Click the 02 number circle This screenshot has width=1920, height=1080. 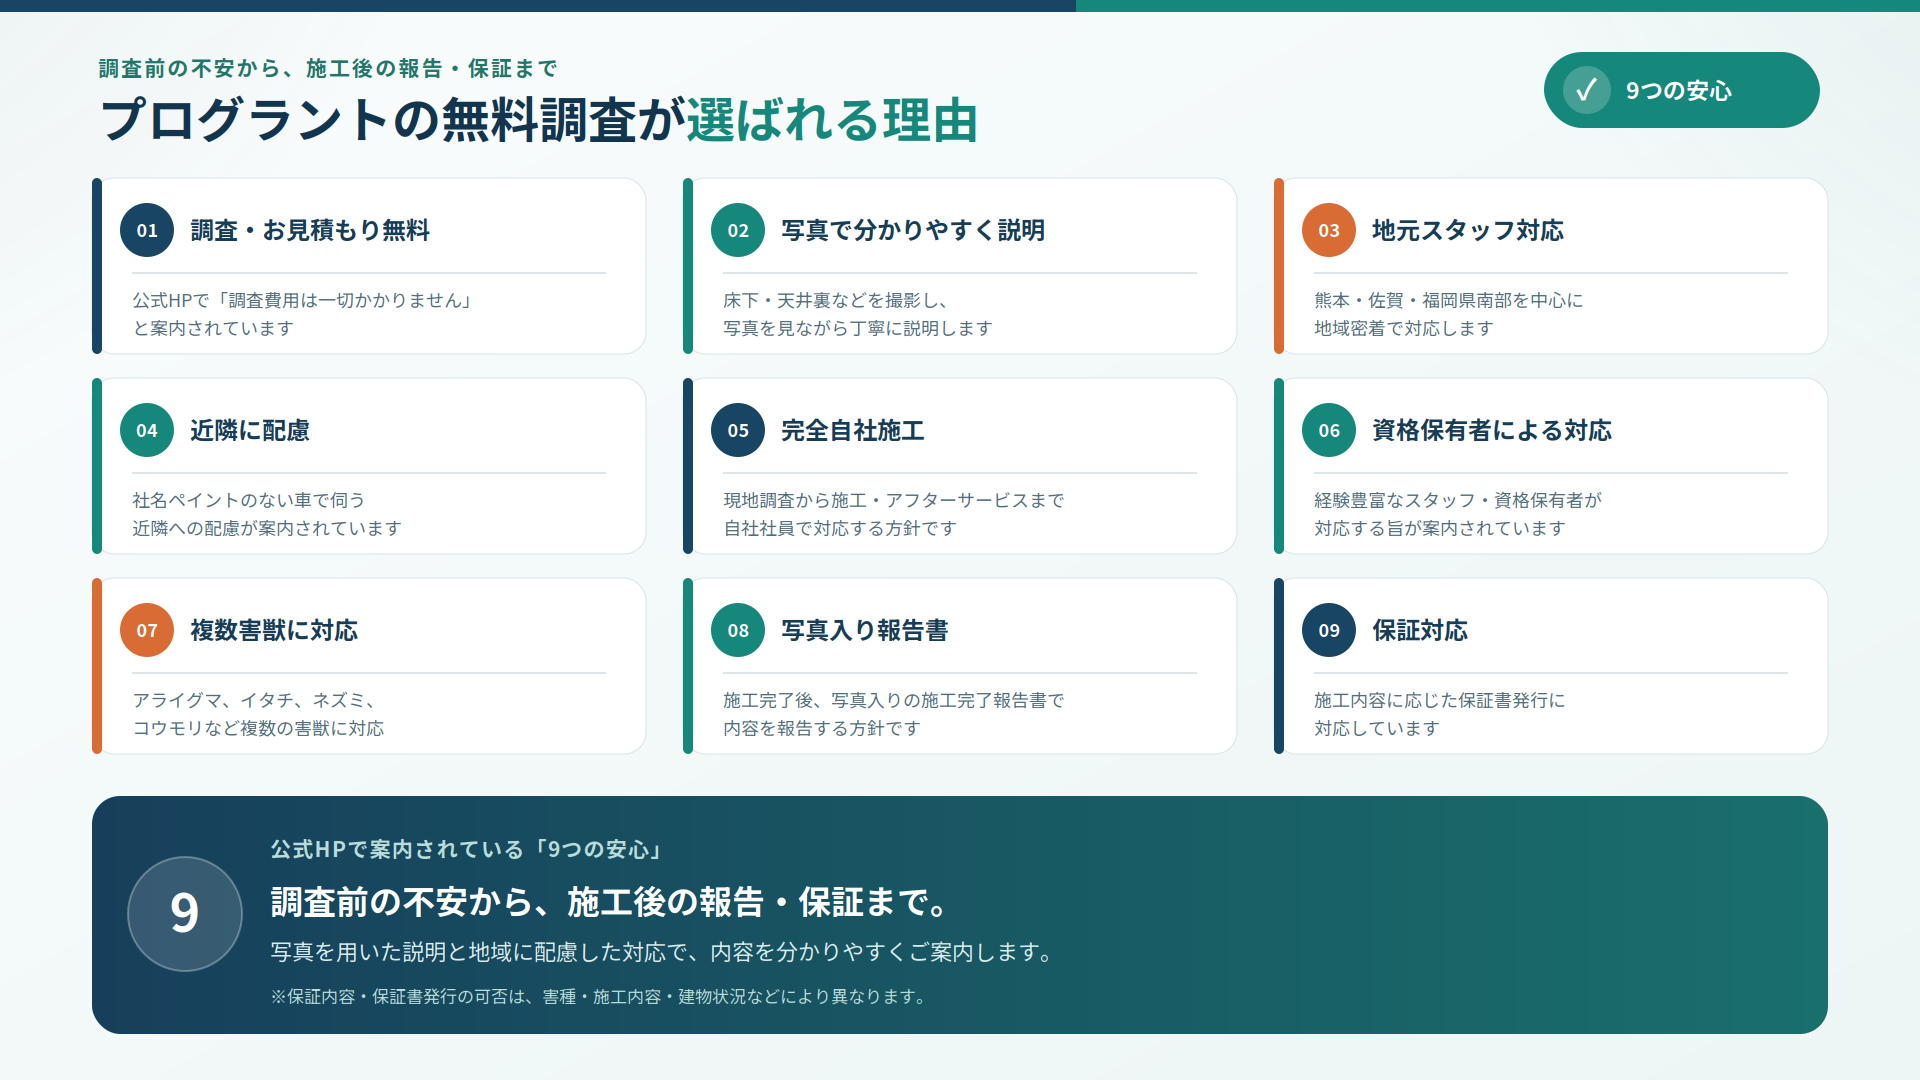(x=738, y=230)
